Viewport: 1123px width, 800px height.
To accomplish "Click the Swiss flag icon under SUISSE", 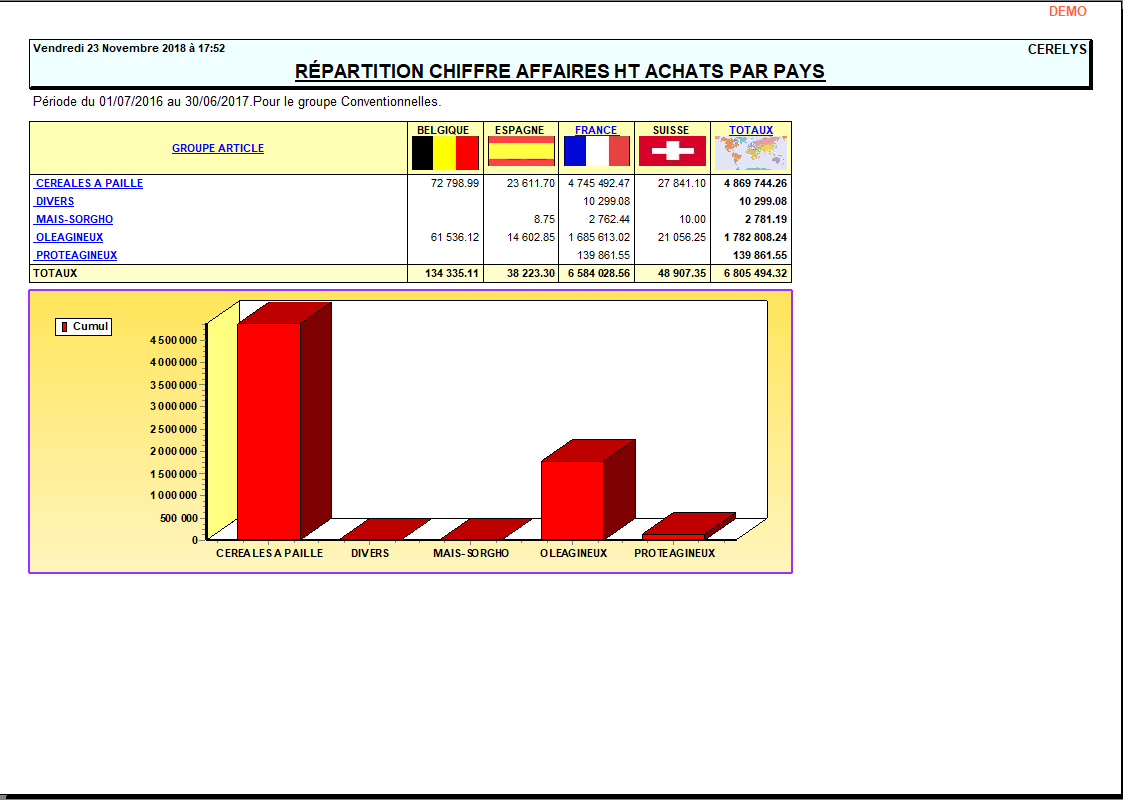I will coord(671,150).
